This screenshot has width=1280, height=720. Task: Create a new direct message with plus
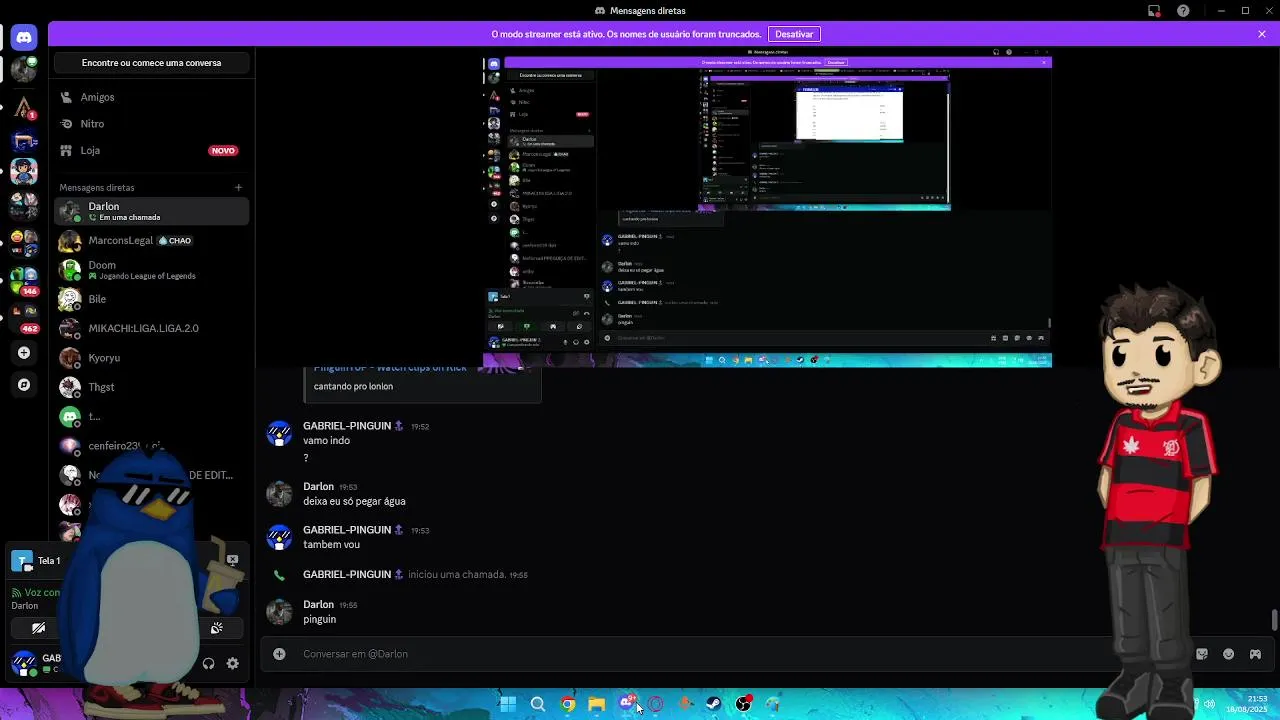[238, 187]
